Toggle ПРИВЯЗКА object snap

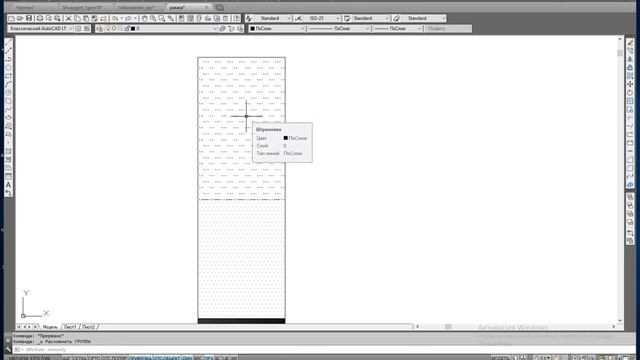coord(140,358)
